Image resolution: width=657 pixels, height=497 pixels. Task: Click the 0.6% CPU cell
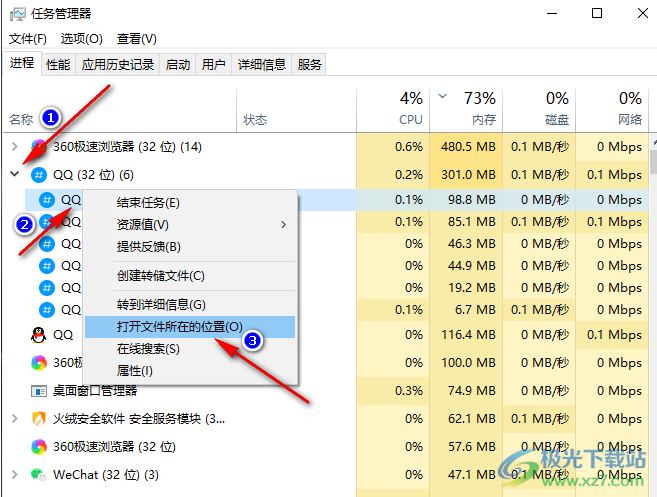point(393,147)
